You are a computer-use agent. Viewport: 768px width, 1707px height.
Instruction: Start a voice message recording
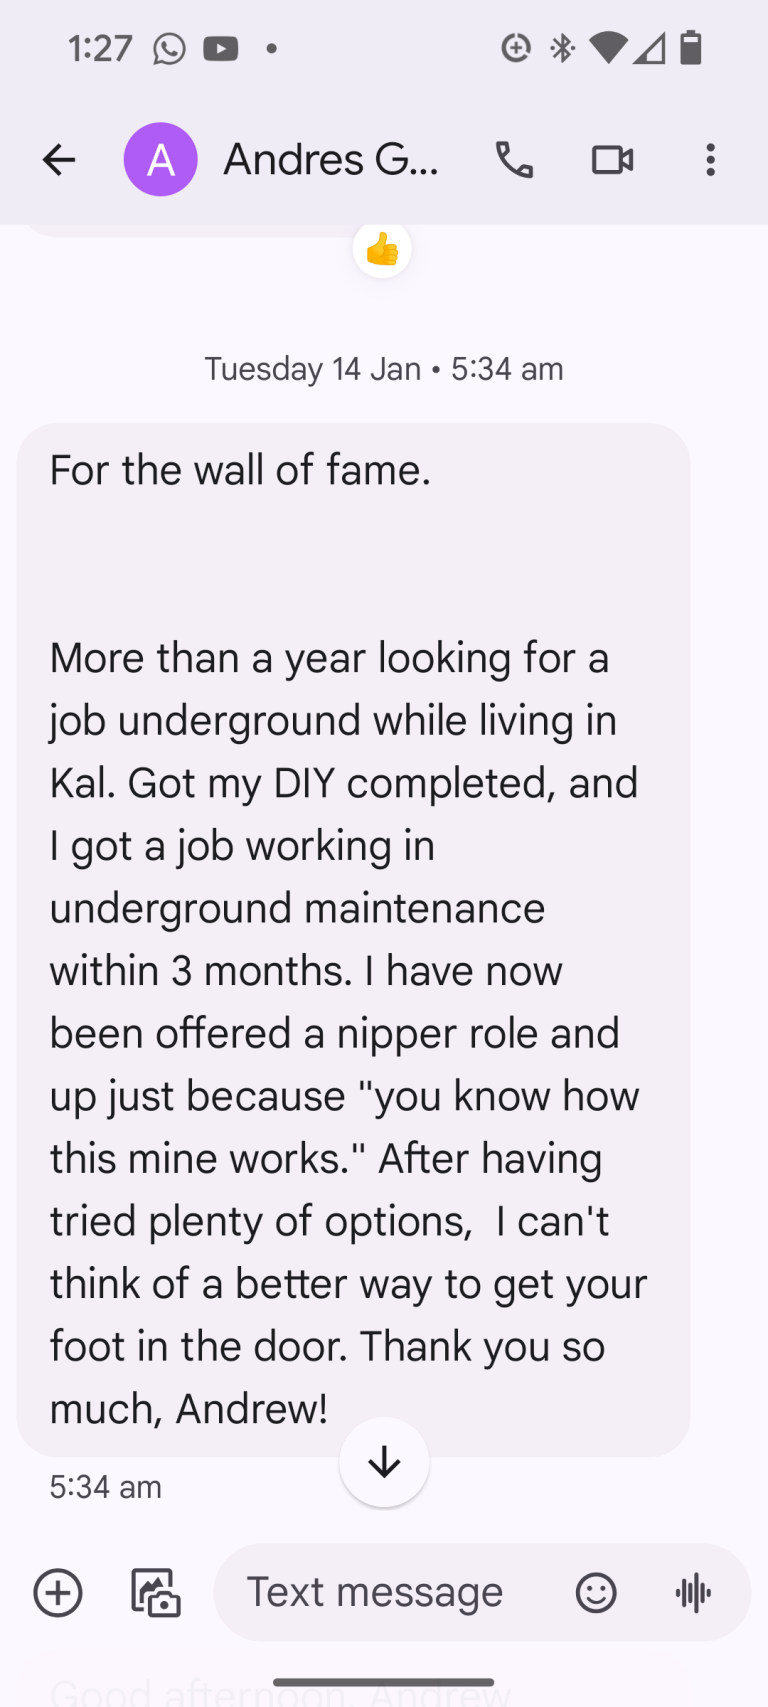tap(692, 1592)
